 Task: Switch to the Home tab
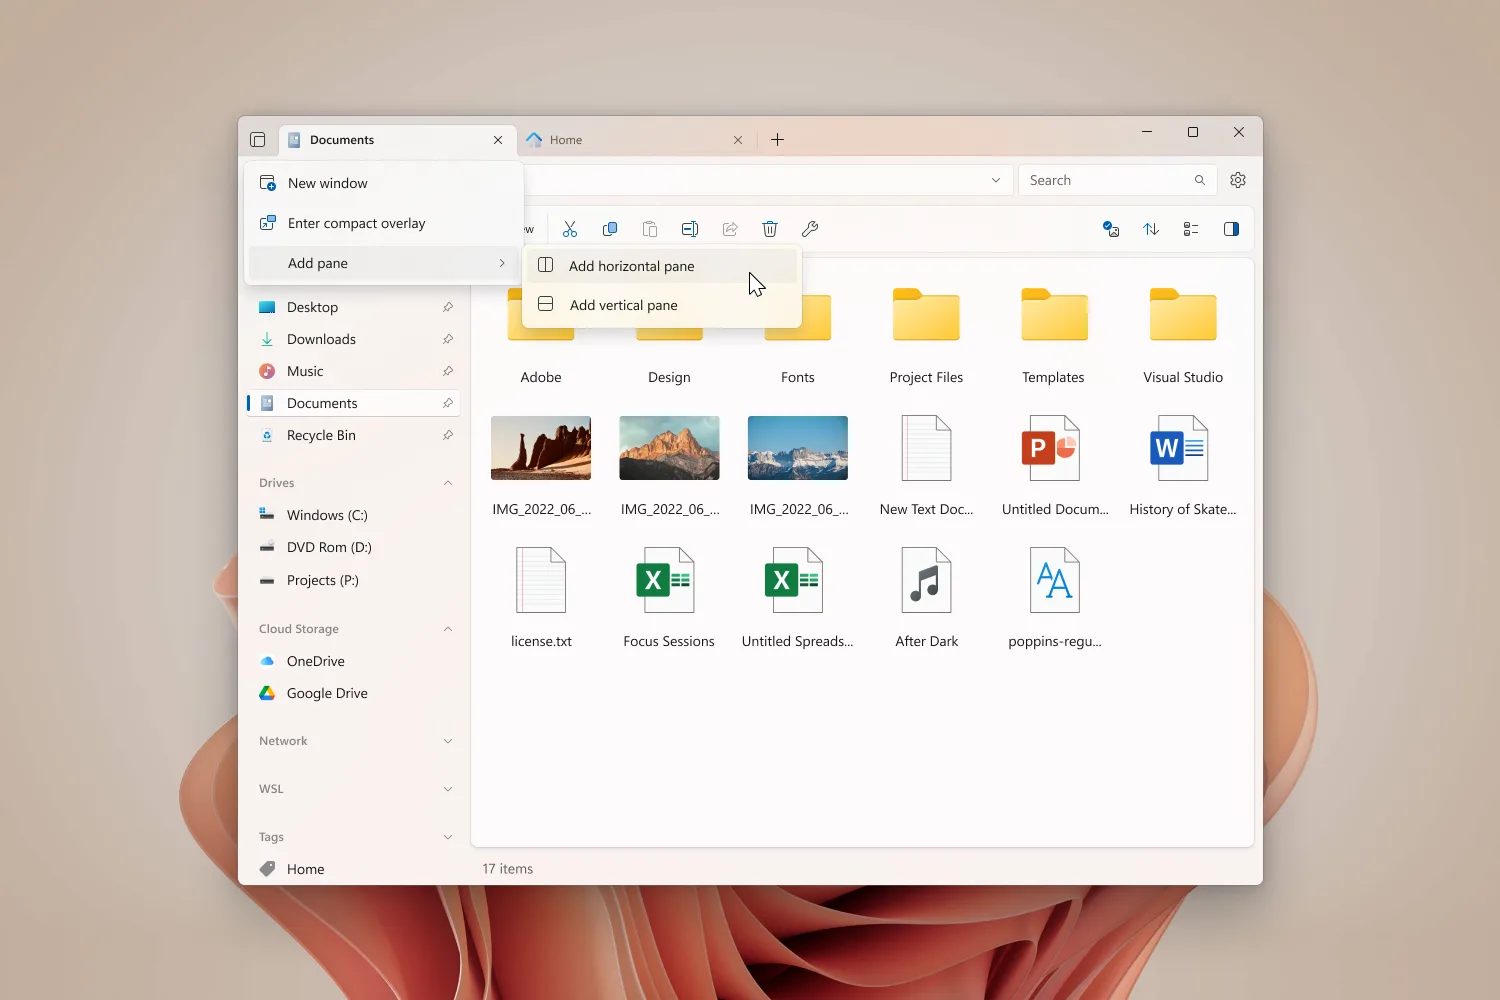click(568, 139)
